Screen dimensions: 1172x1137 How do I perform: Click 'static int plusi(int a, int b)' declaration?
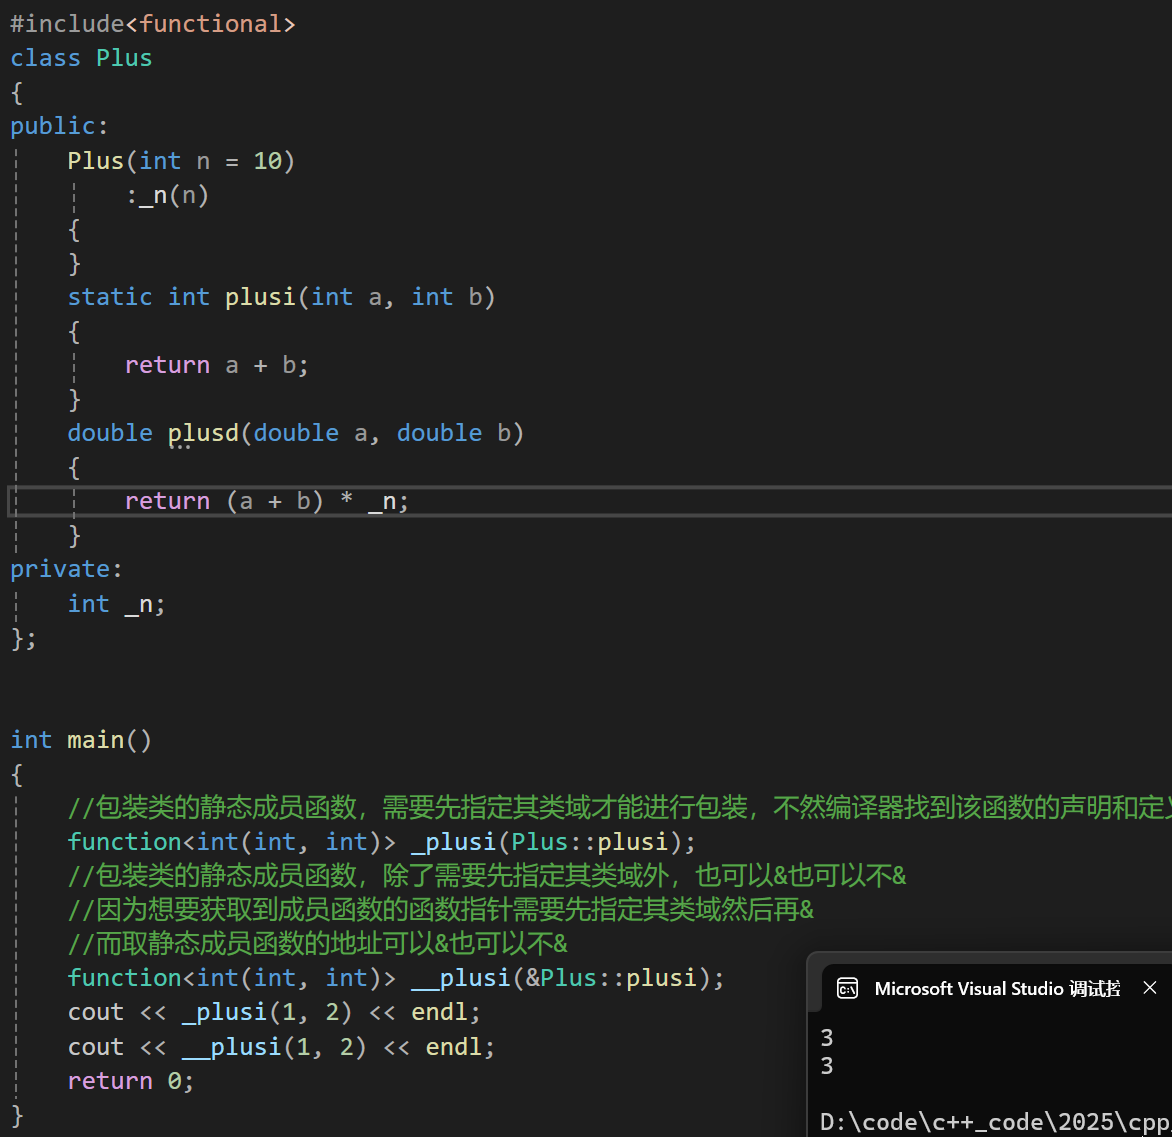[x=281, y=297]
